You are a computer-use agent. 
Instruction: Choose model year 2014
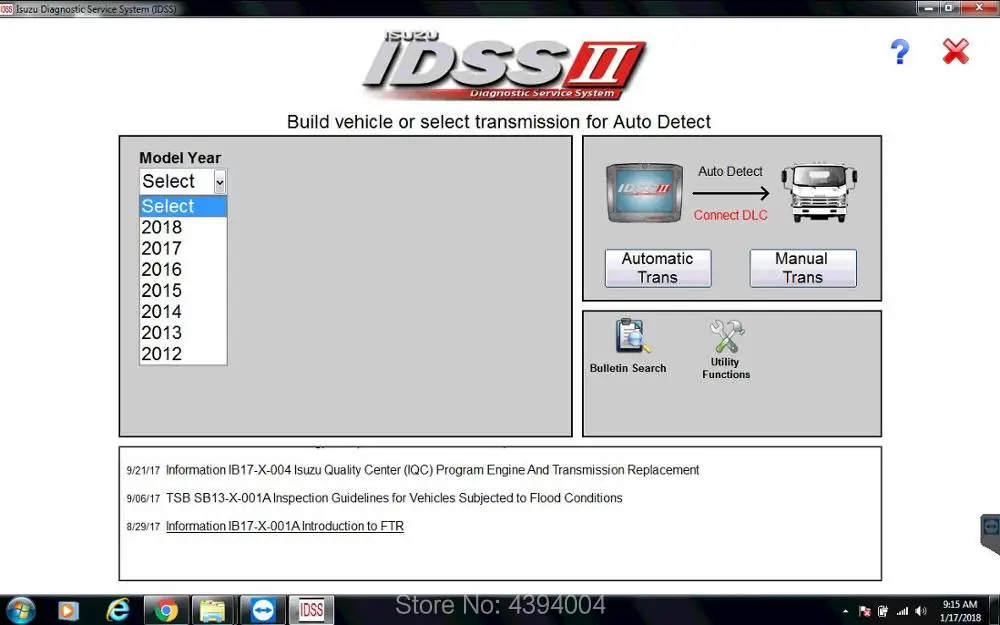tap(183, 311)
